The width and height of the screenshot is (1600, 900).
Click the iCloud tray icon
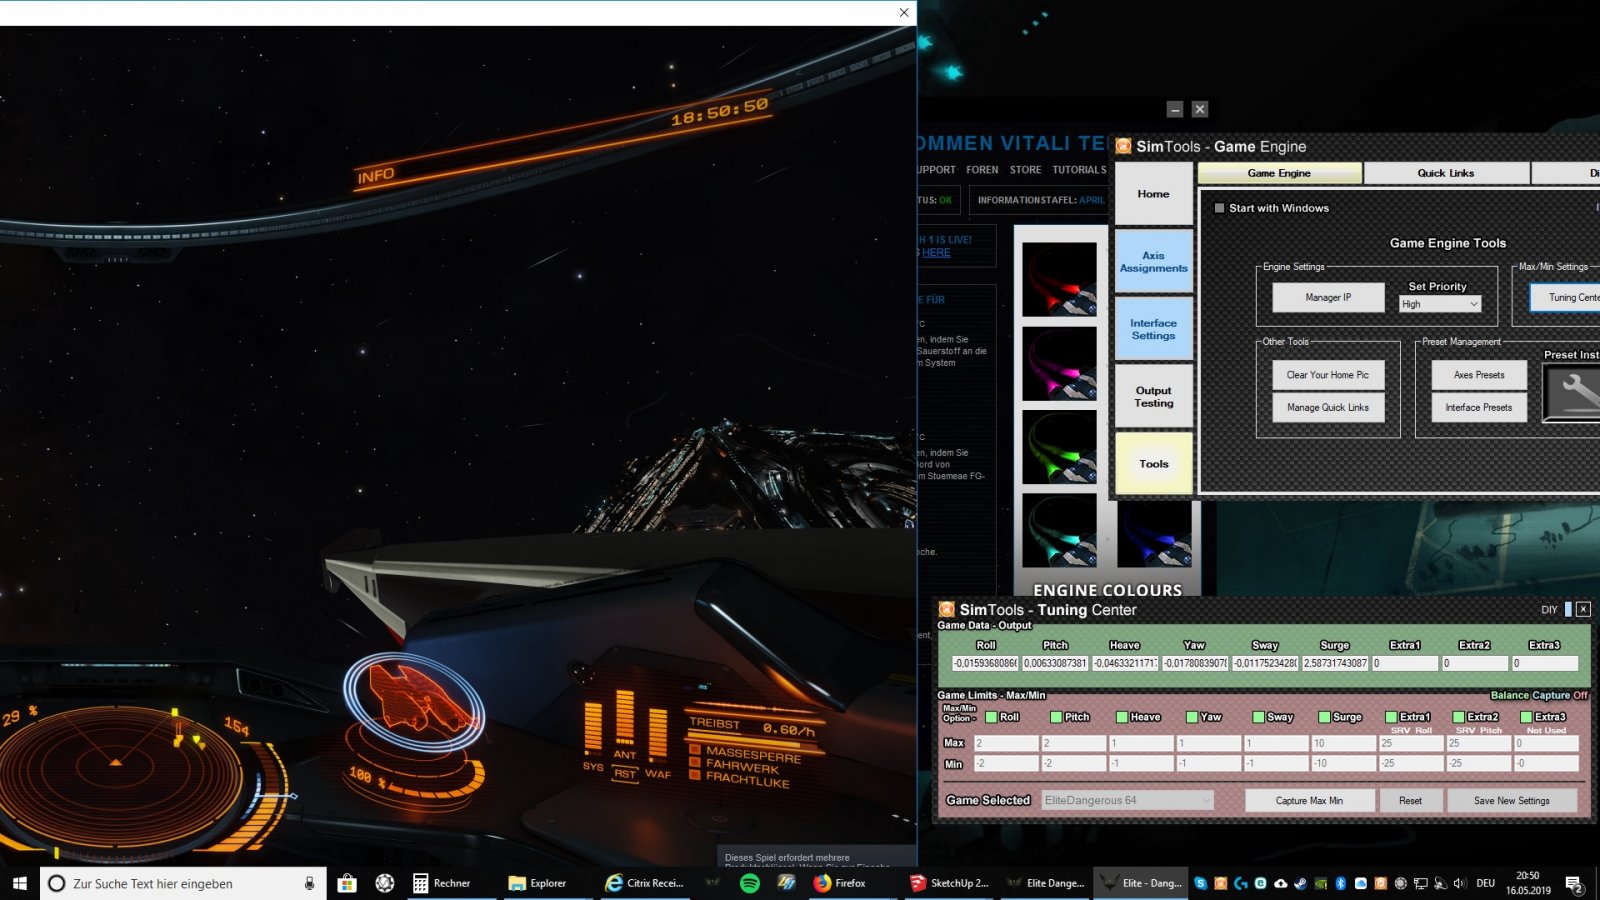1361,883
